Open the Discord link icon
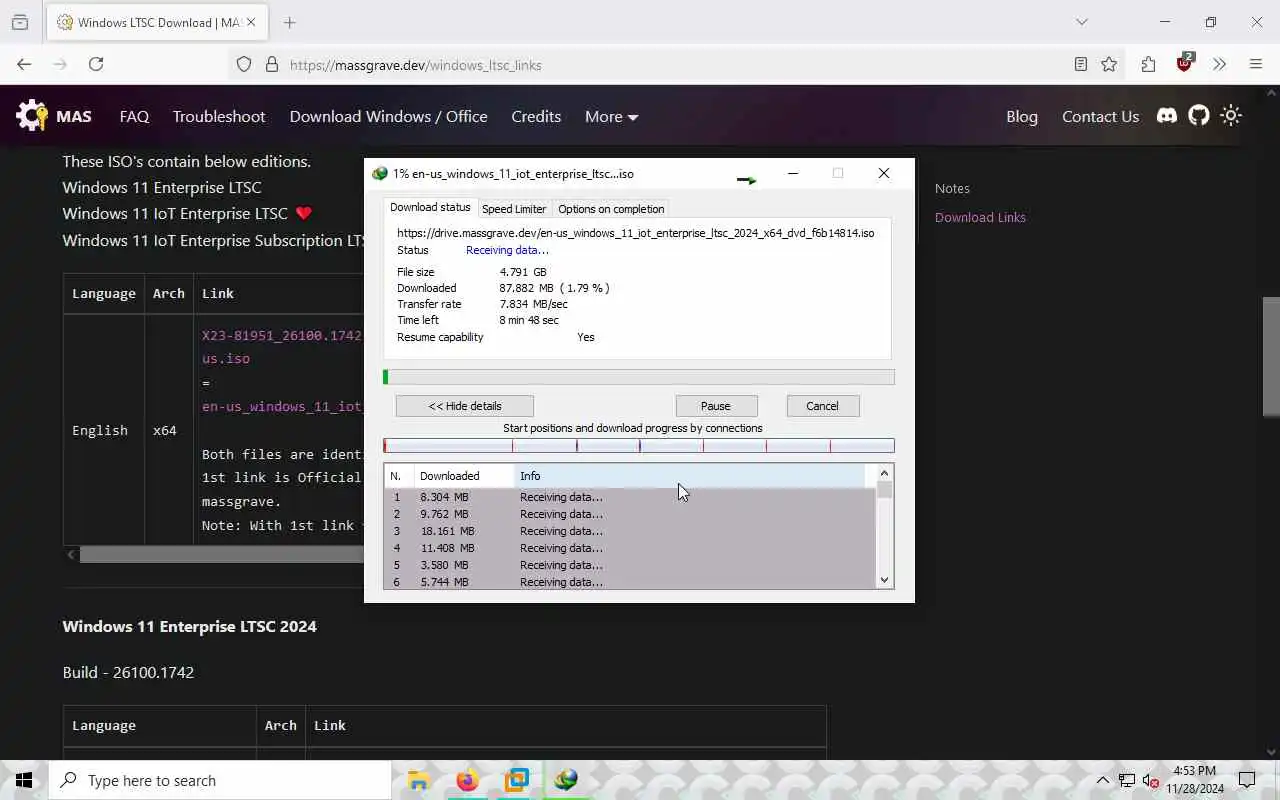The height and width of the screenshot is (800, 1280). 1167,116
